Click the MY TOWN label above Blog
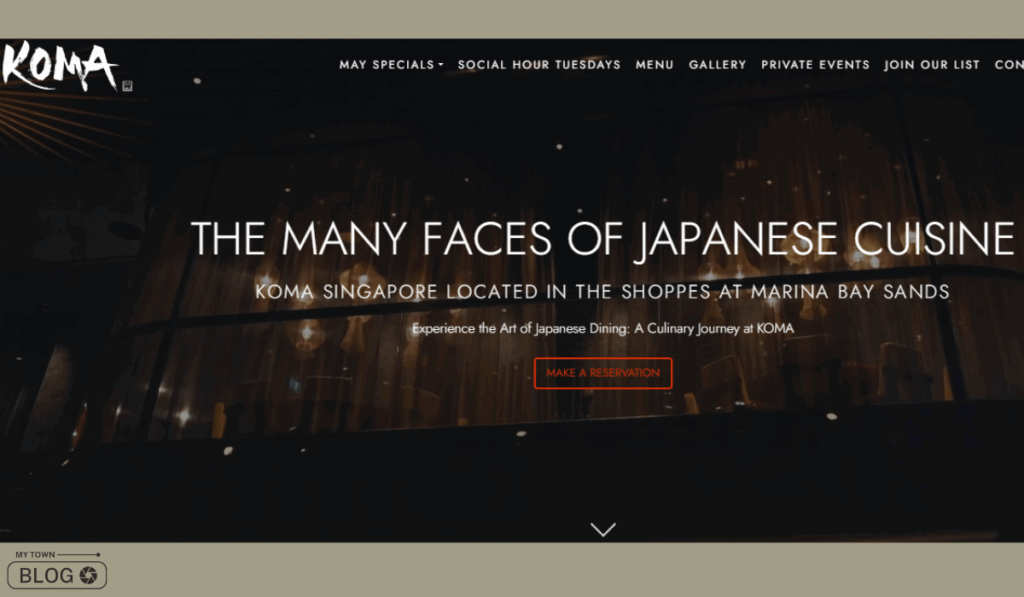This screenshot has width=1024, height=597. [35, 555]
